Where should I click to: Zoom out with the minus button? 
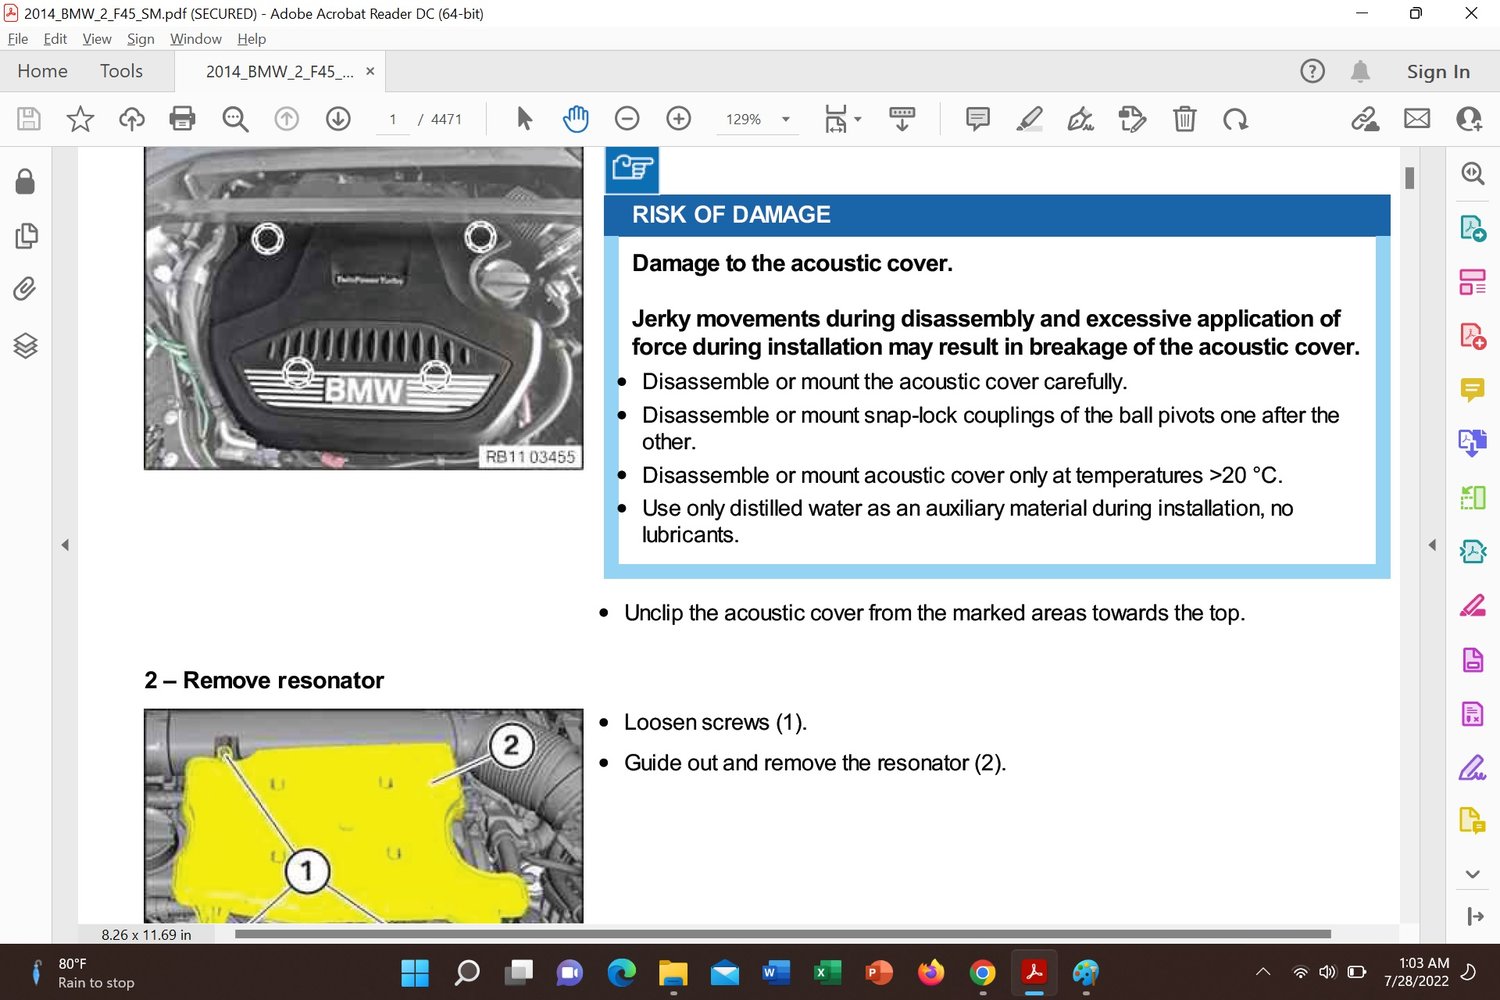(x=627, y=119)
